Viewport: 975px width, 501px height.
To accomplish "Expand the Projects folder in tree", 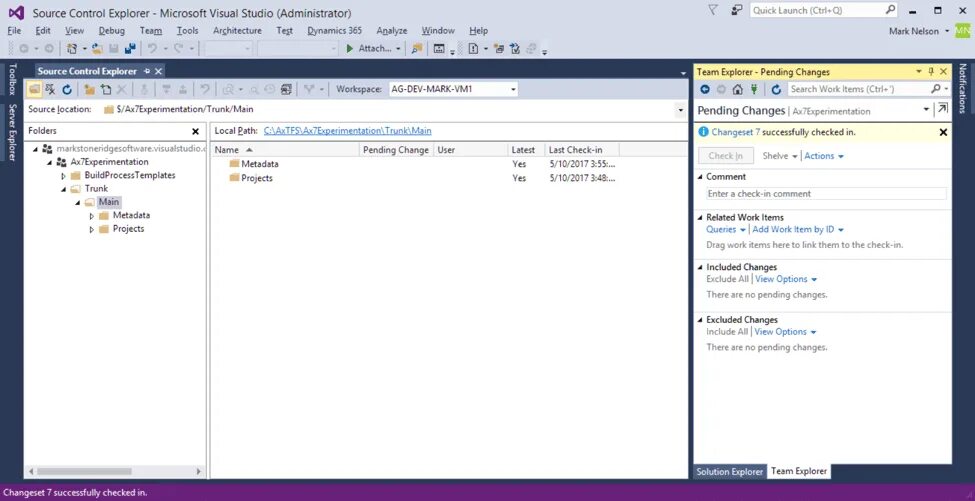I will click(x=92, y=229).
